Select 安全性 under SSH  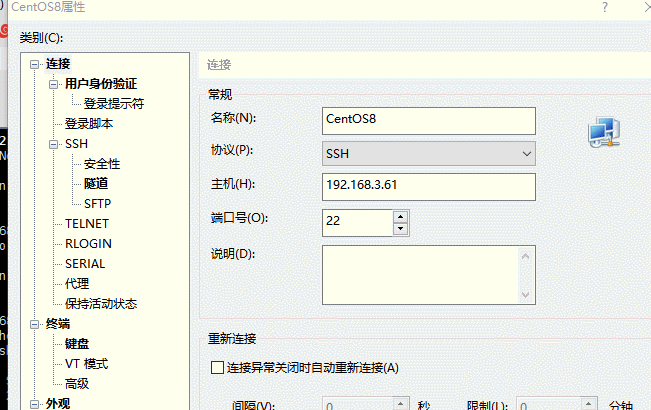pos(102,164)
